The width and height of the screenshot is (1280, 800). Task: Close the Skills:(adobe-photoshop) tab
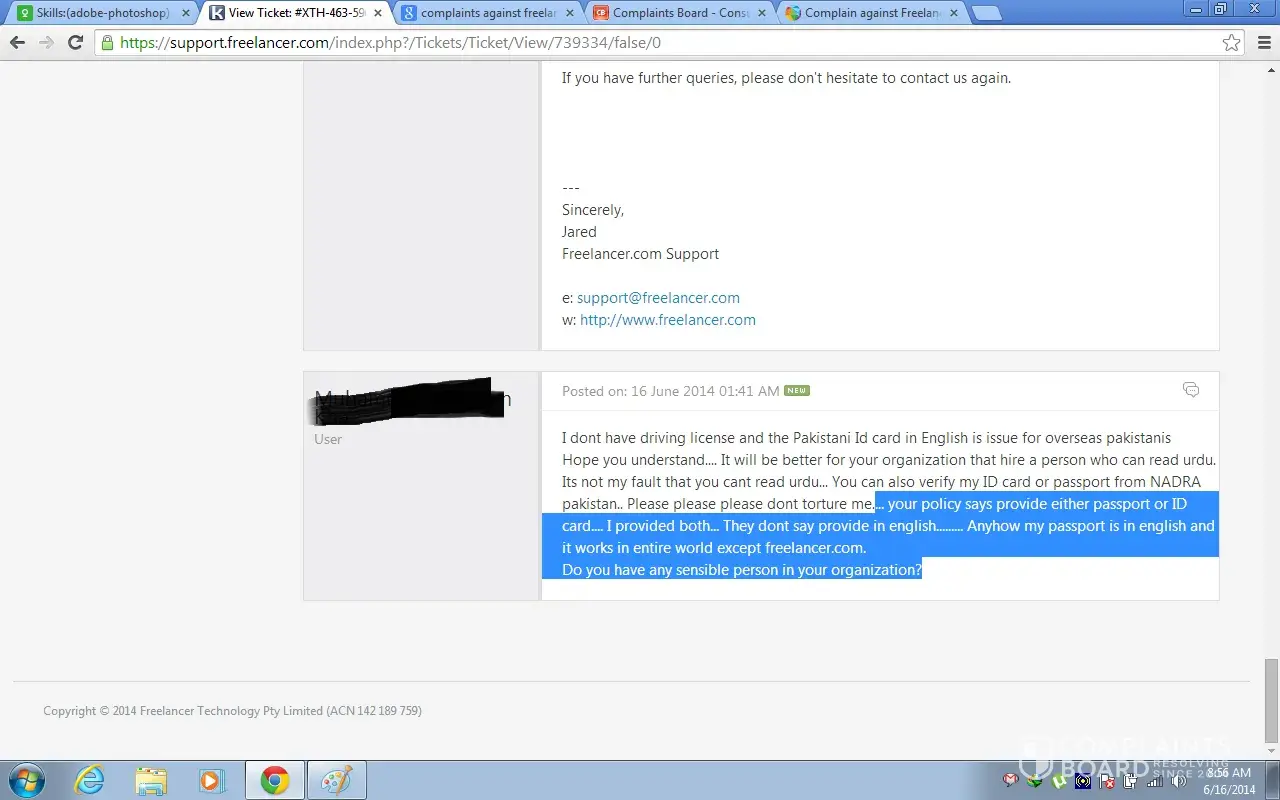(x=186, y=13)
